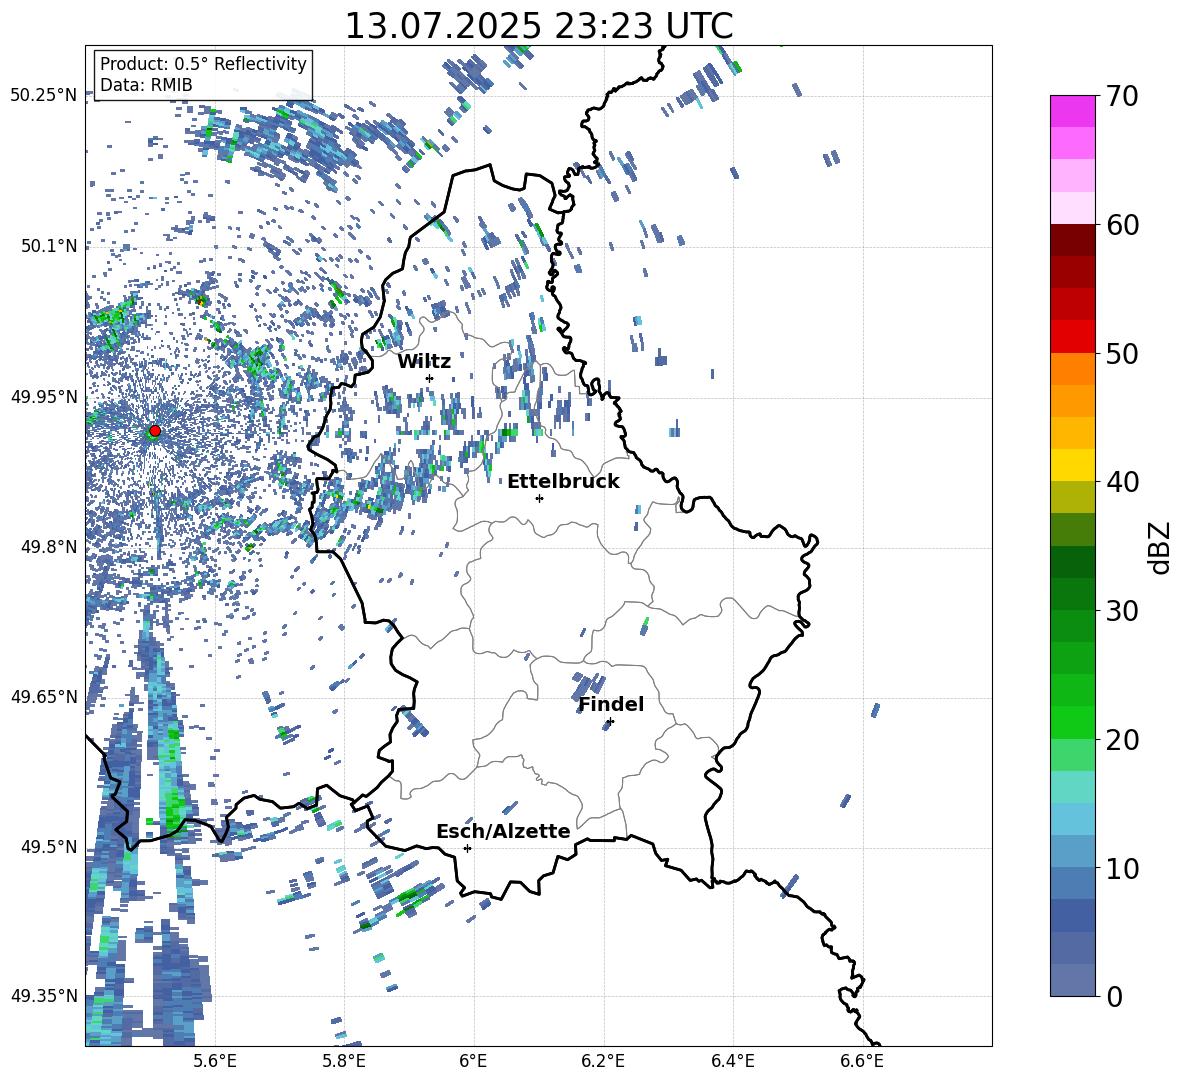Image resolution: width=1184 pixels, height=1081 pixels.
Task: Click the pale pink colorbar segment just above 60
Action: 1072,208
